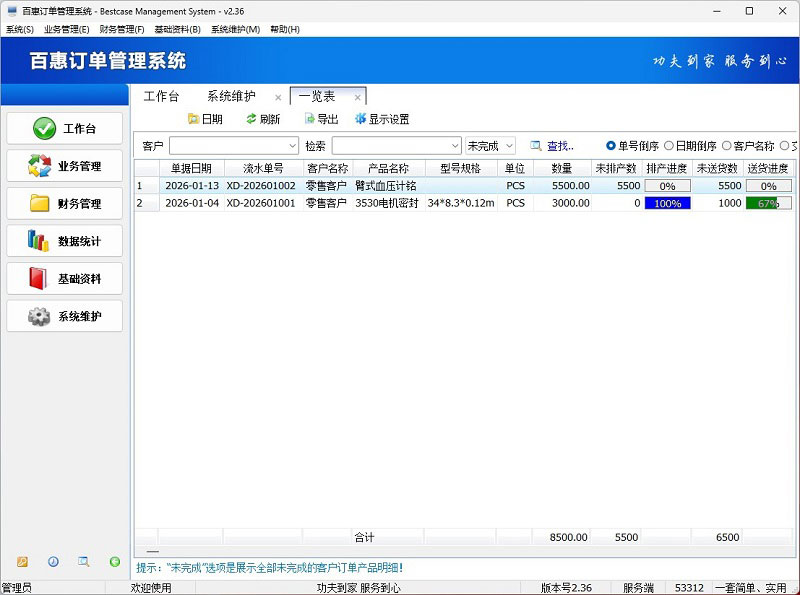Click the 型号规格 column header

461,168
